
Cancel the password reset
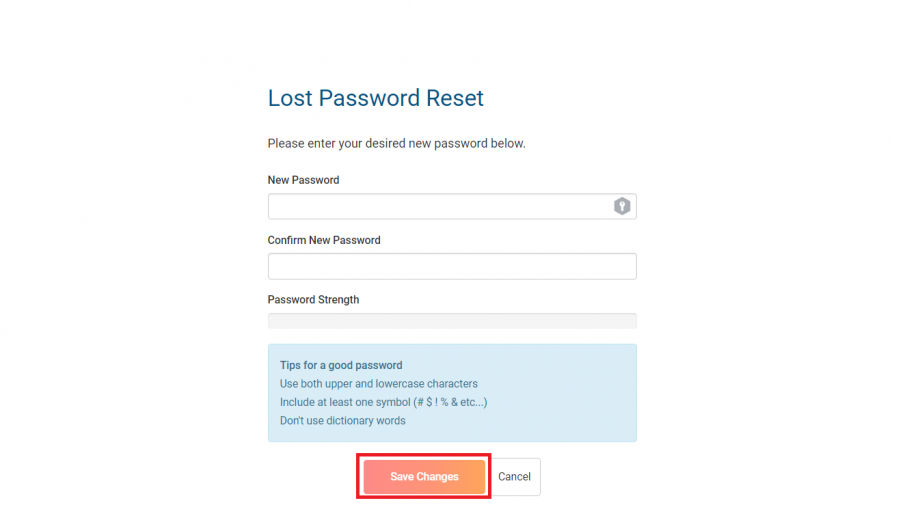pyautogui.click(x=515, y=476)
